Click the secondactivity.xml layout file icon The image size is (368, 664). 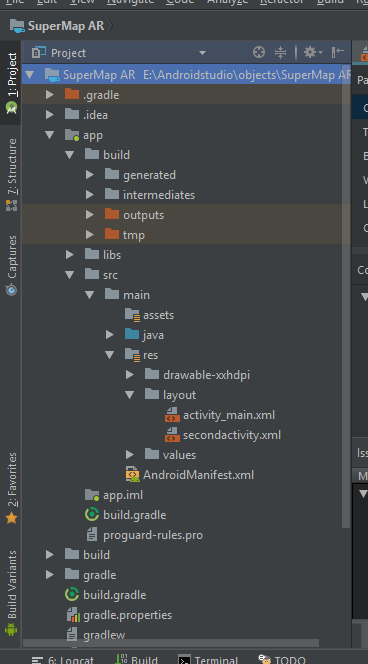(172, 434)
